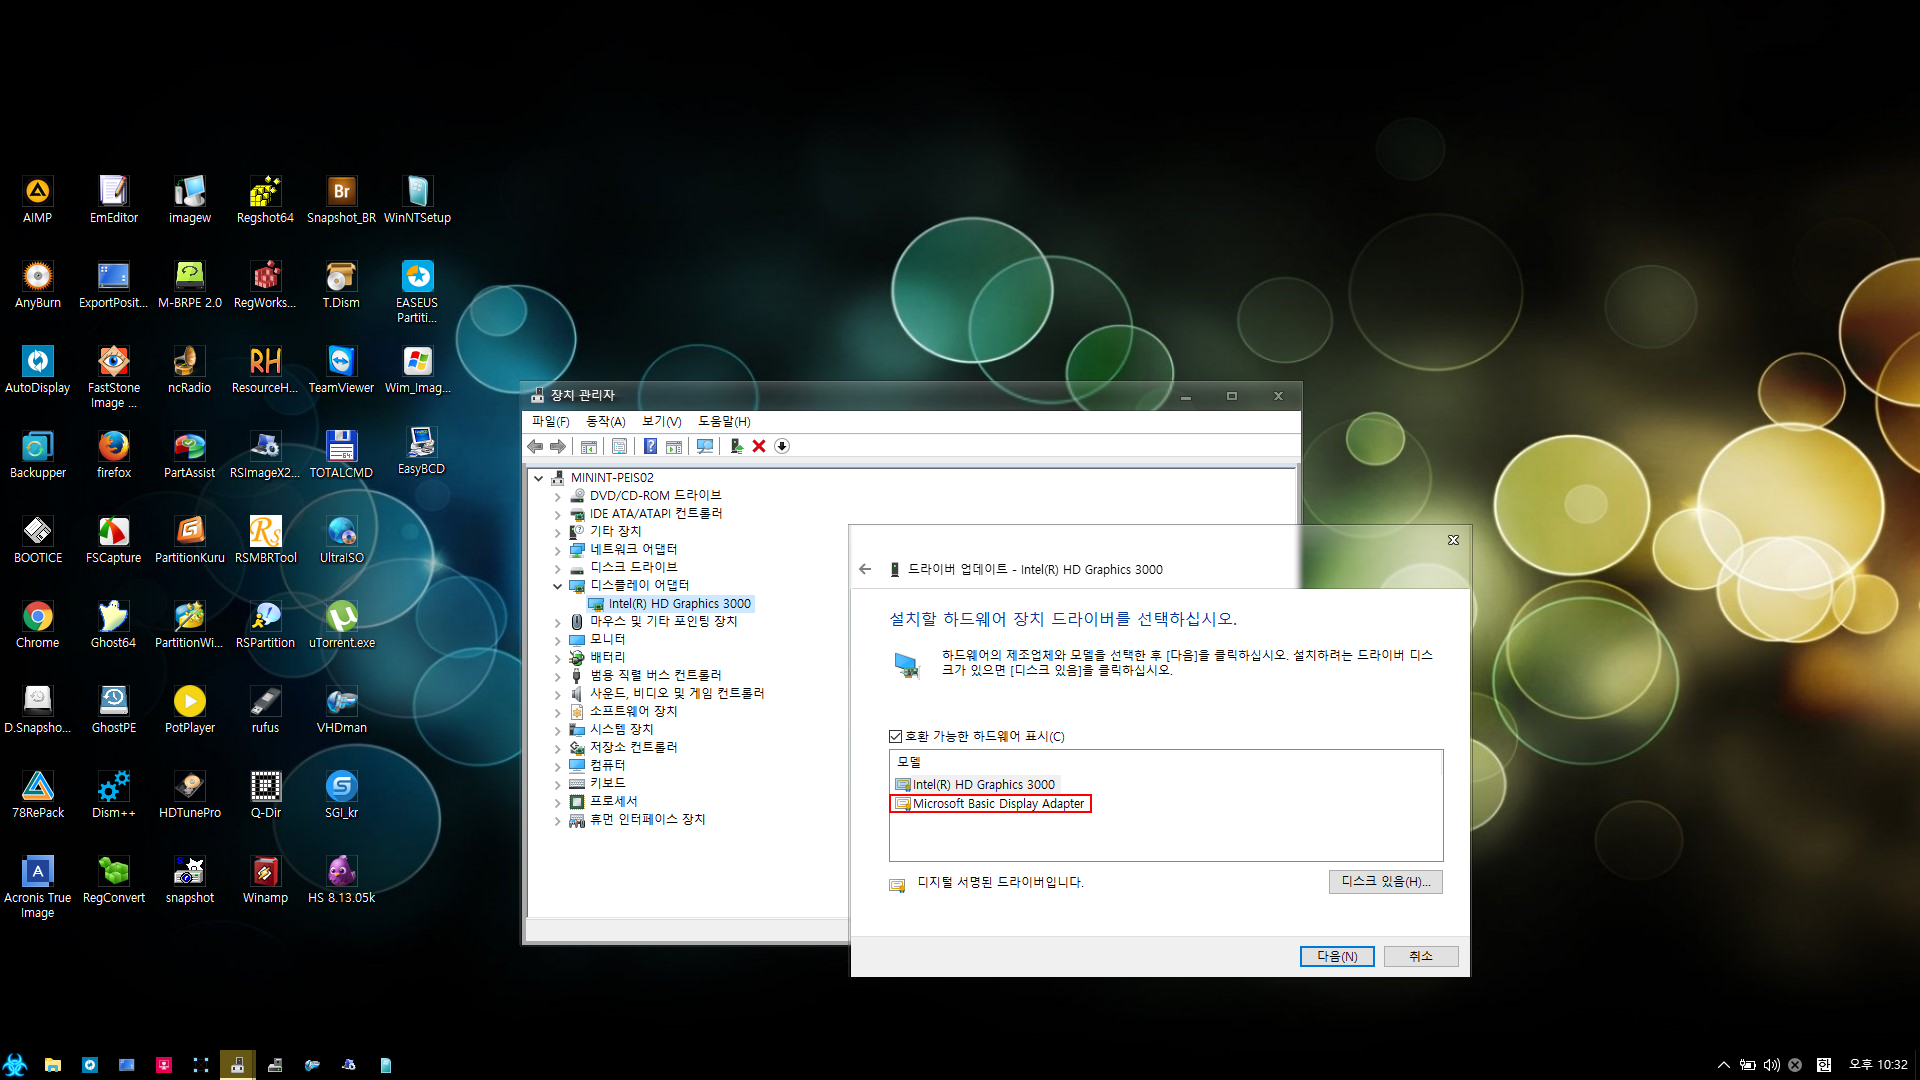
Task: Click Scan for hardware changes toolbar icon
Action: coord(705,446)
